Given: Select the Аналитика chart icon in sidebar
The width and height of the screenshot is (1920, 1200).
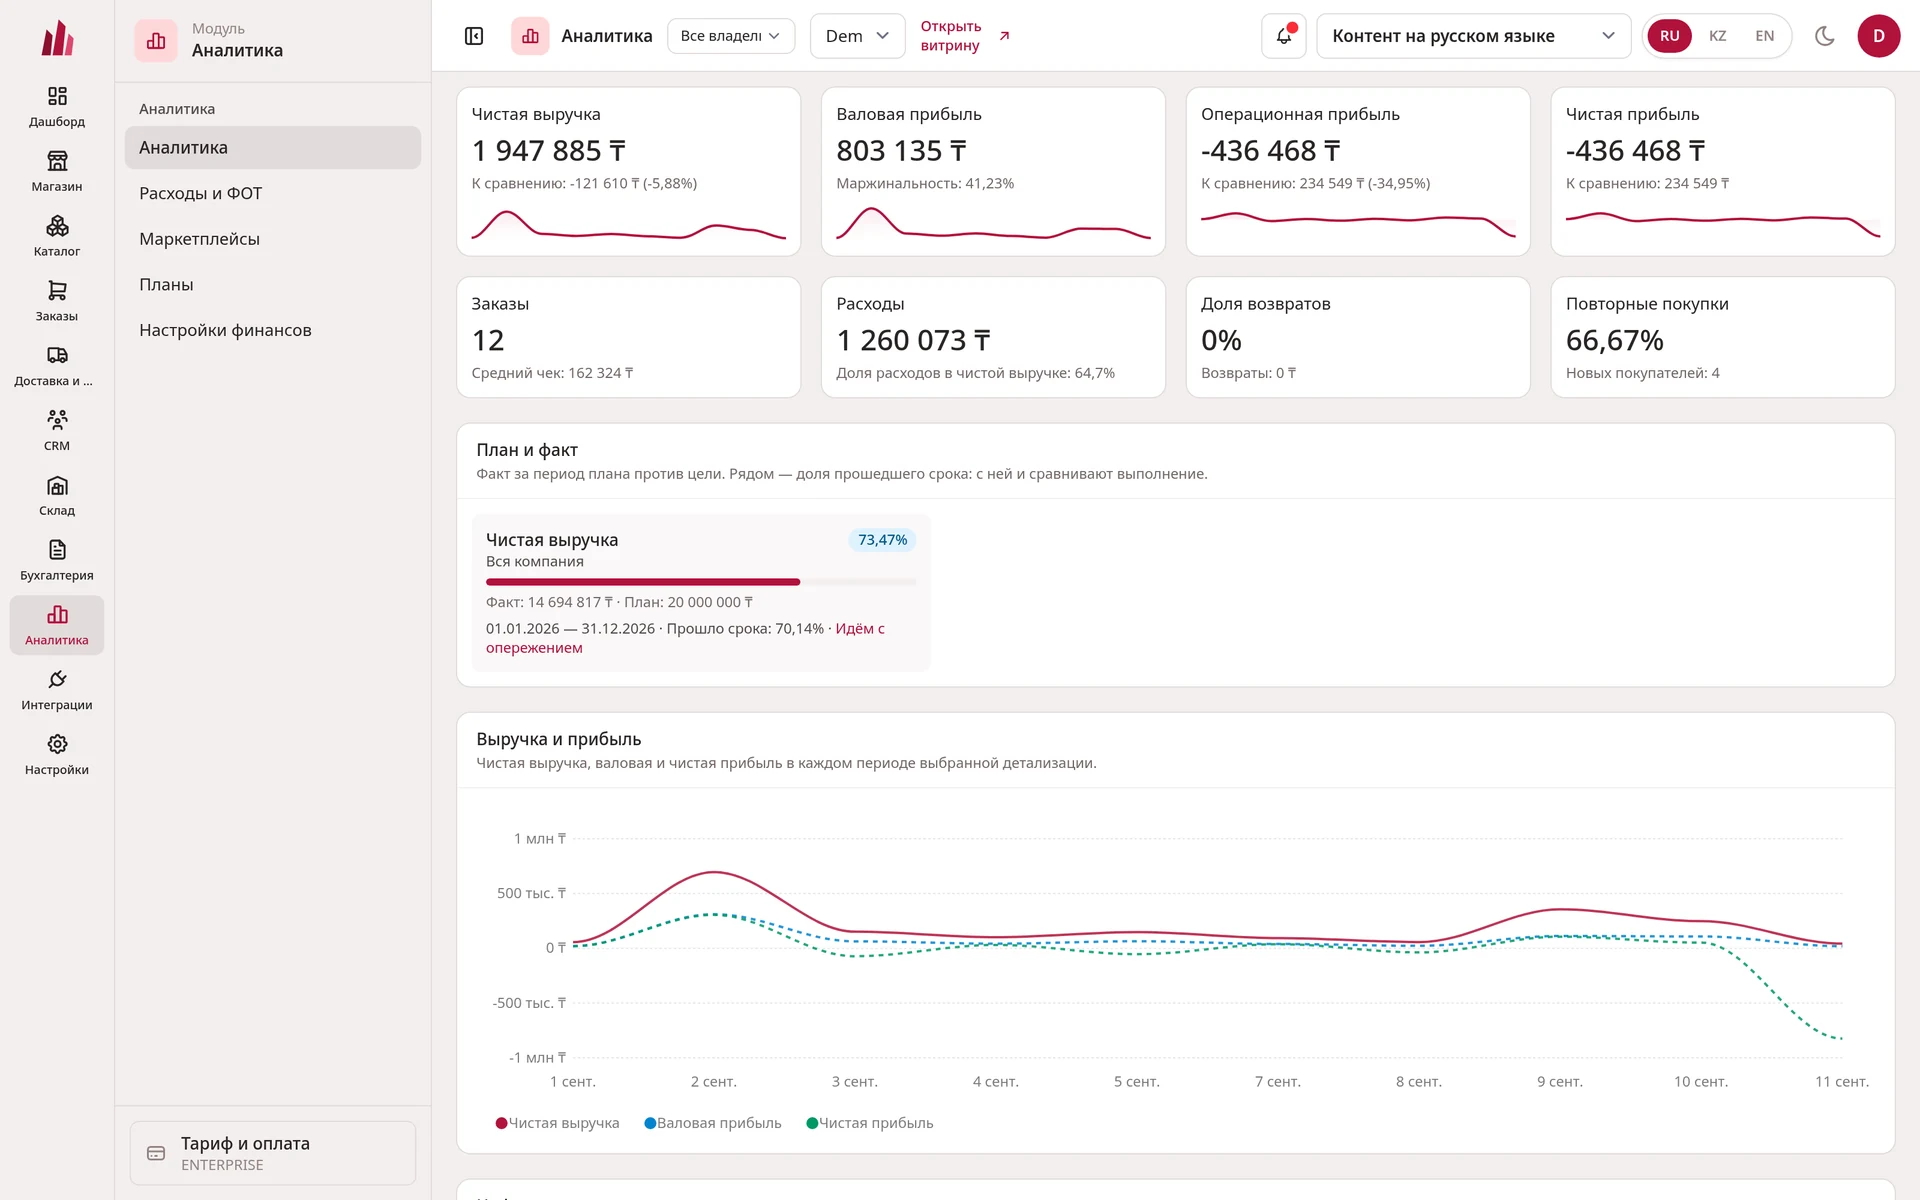Looking at the screenshot, I should pos(57,615).
